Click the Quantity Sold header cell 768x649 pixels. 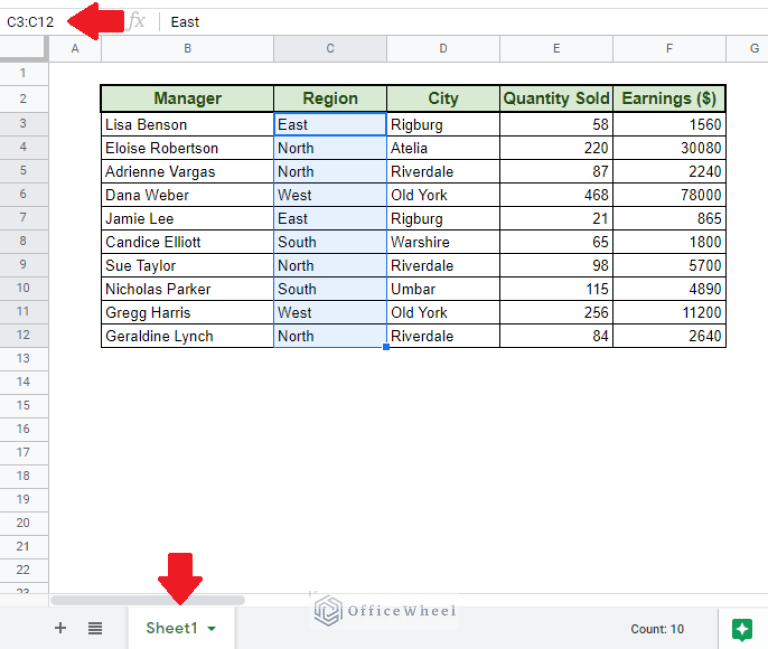tap(556, 98)
